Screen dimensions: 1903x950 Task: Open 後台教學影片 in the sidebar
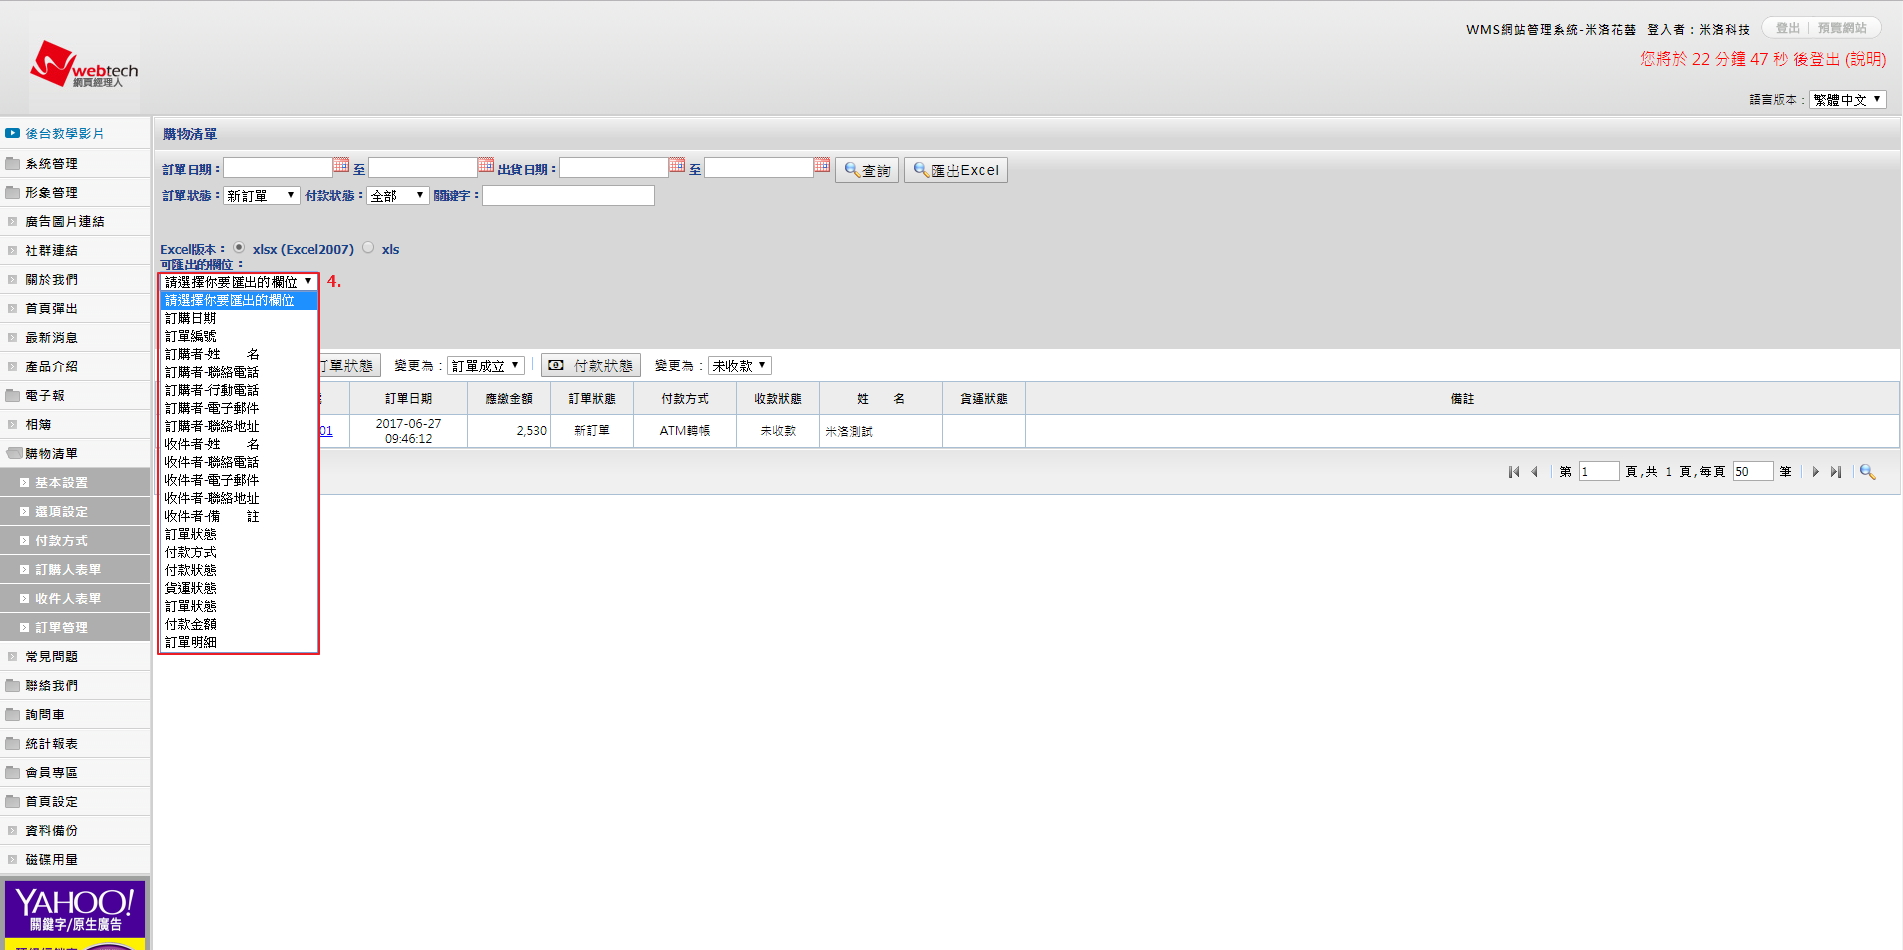[x=64, y=134]
